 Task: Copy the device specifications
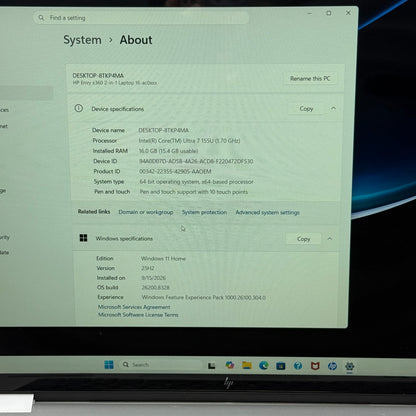306,109
